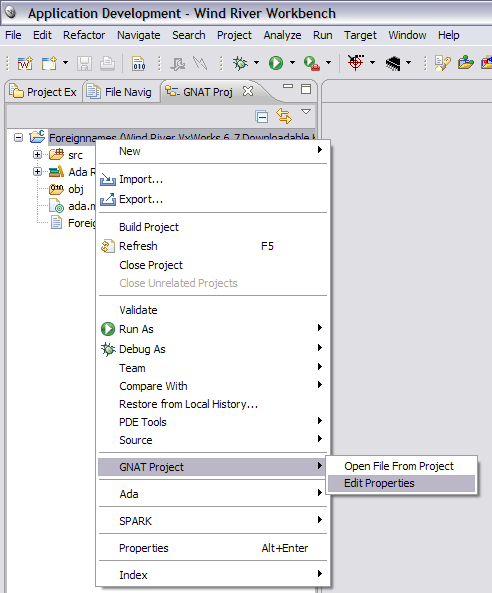The height and width of the screenshot is (593, 492).
Task: Open the Compare With submenu
Action: pyautogui.click(x=213, y=386)
